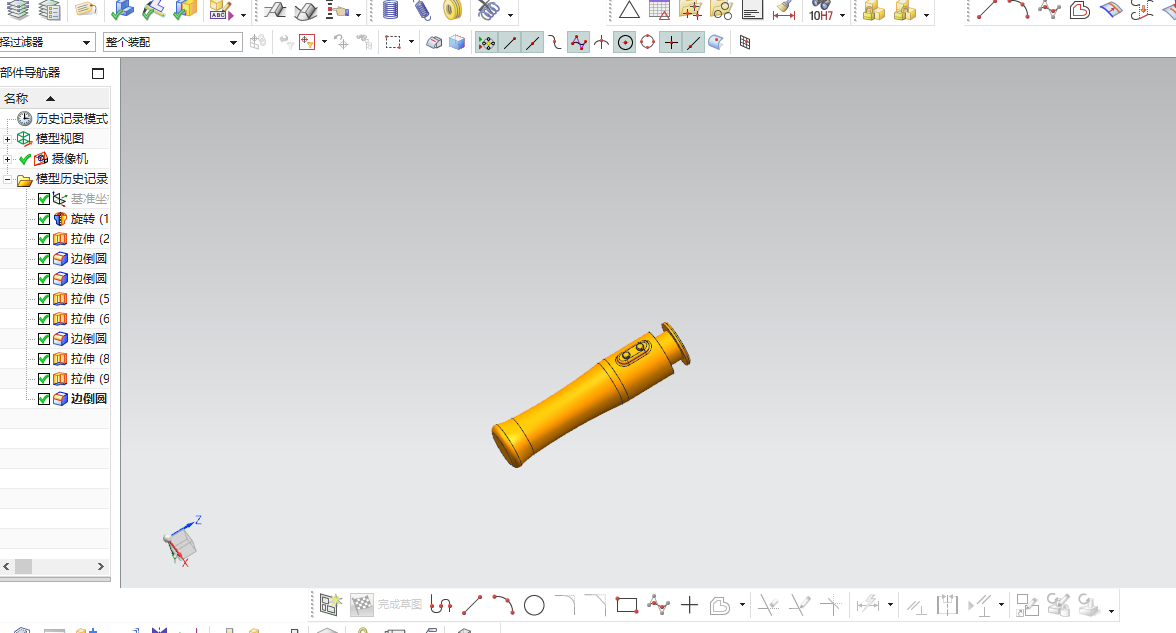1176x633 pixels.
Task: Select the profile curve sketch tool
Action: tap(441, 605)
